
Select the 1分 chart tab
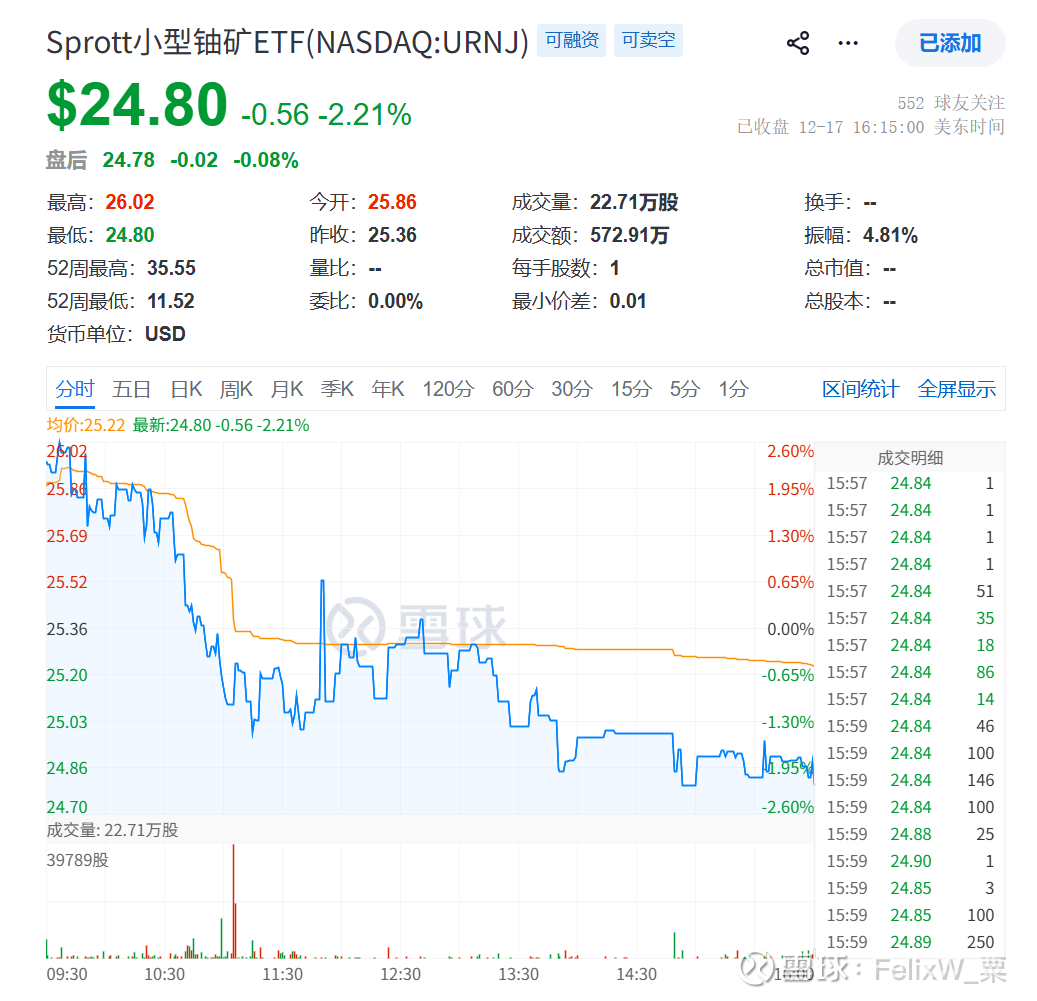pyautogui.click(x=733, y=389)
